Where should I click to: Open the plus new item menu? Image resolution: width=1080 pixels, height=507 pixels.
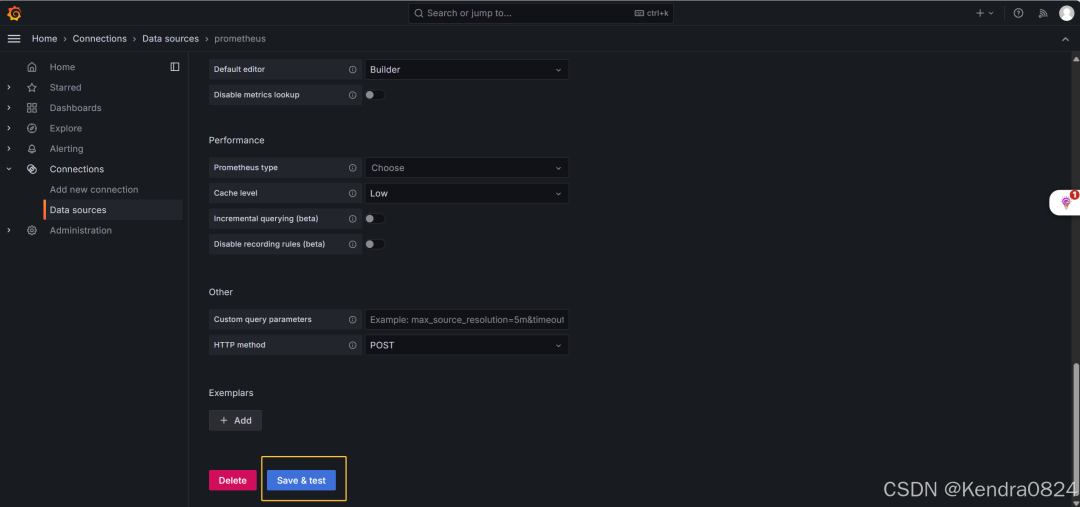tap(985, 13)
